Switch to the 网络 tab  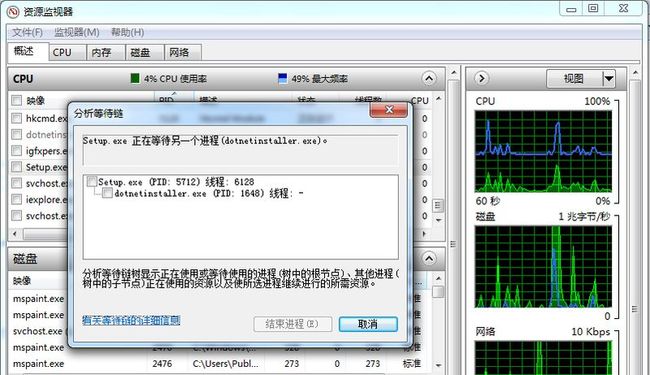(183, 53)
